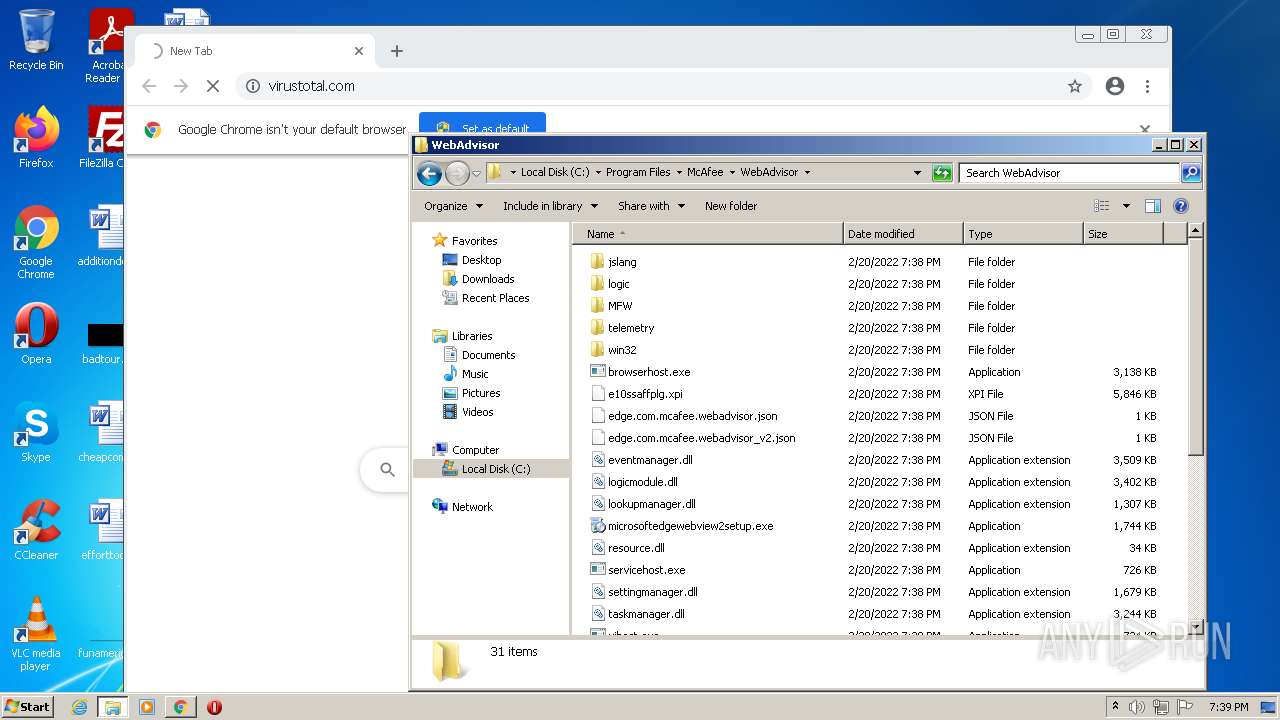Sort files by the Date modified column
This screenshot has width=1280, height=720.
point(903,234)
